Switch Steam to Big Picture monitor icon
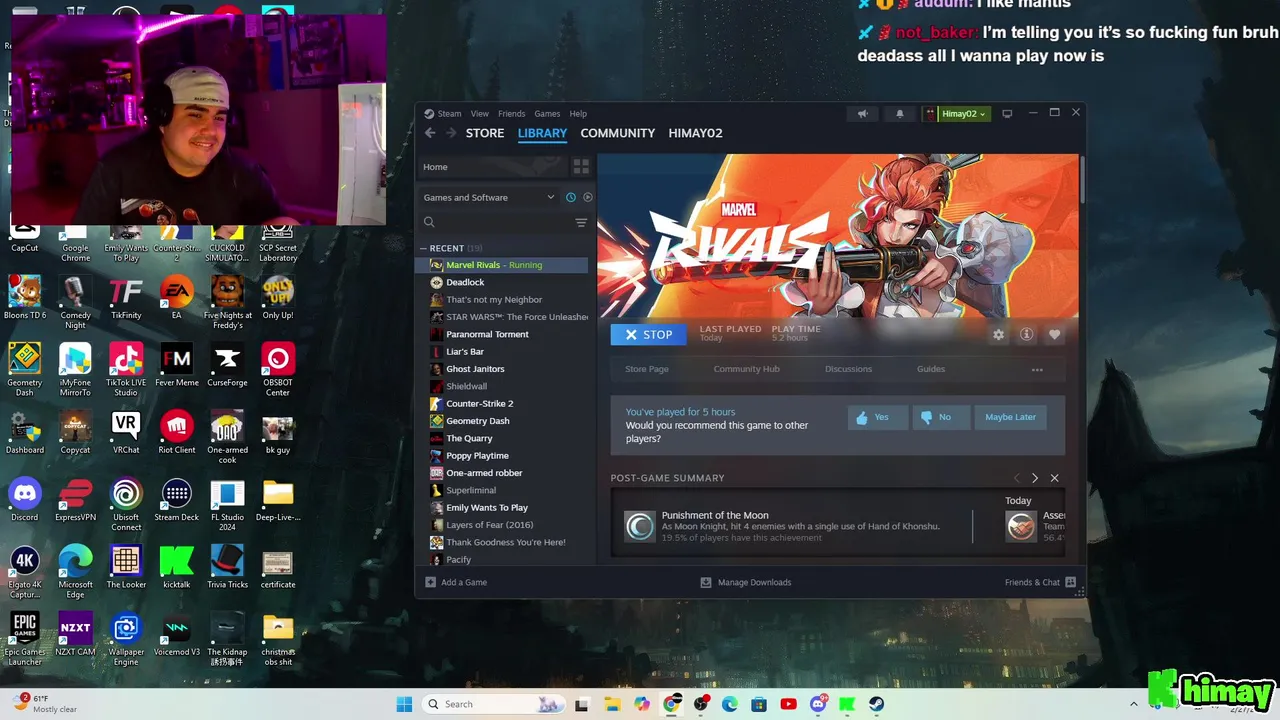 [x=1007, y=114]
